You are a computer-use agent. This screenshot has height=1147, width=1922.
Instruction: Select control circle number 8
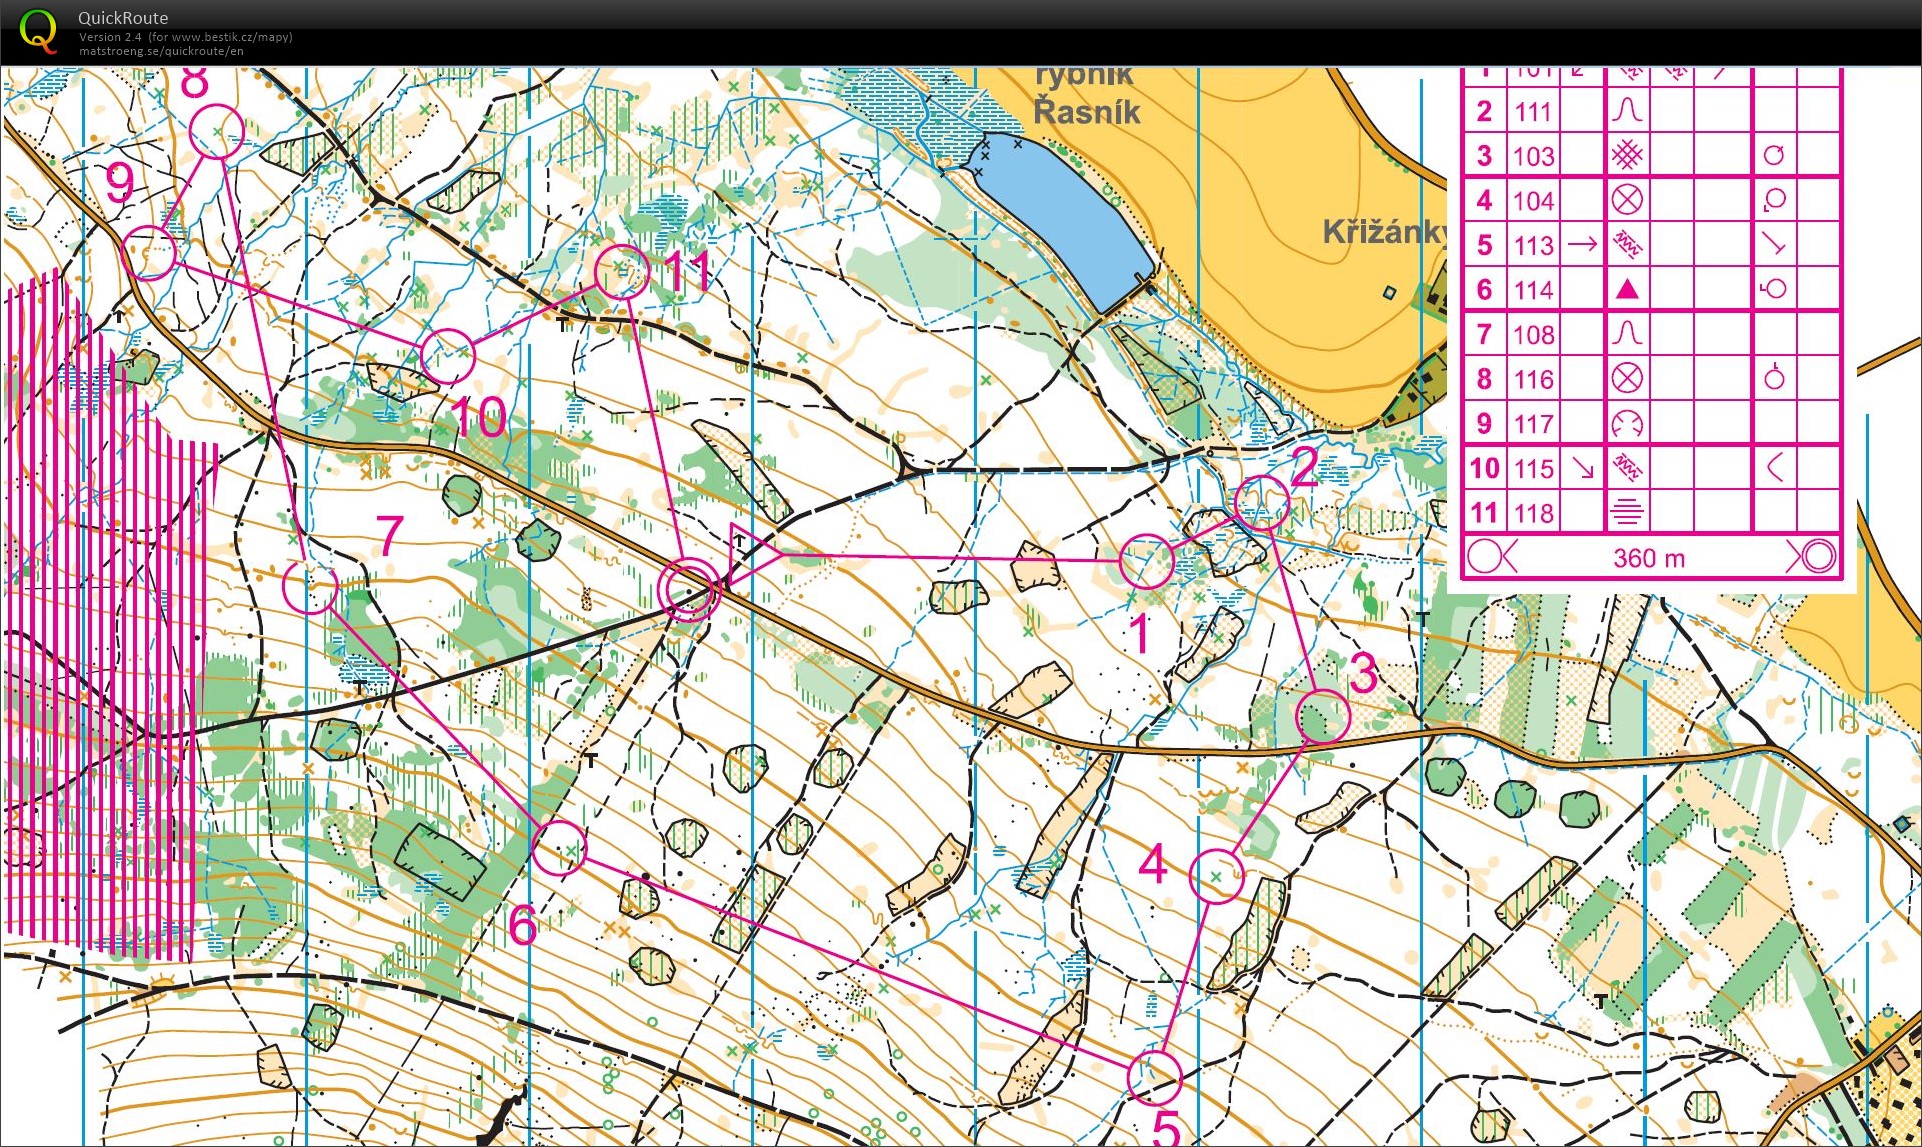[x=217, y=131]
